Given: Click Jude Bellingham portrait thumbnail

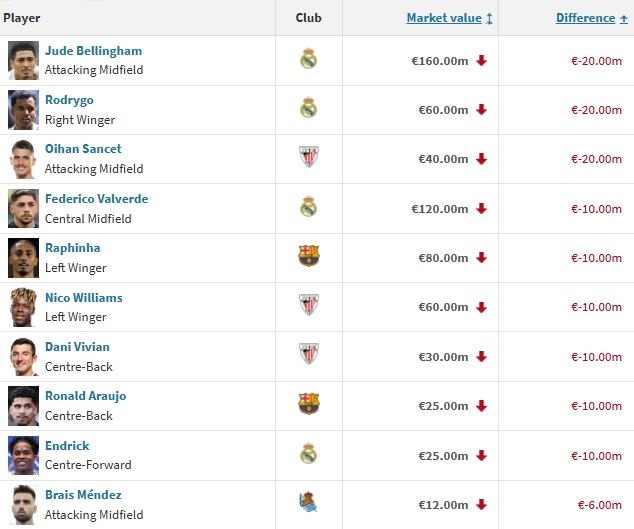Looking at the screenshot, I should click(x=23, y=60).
